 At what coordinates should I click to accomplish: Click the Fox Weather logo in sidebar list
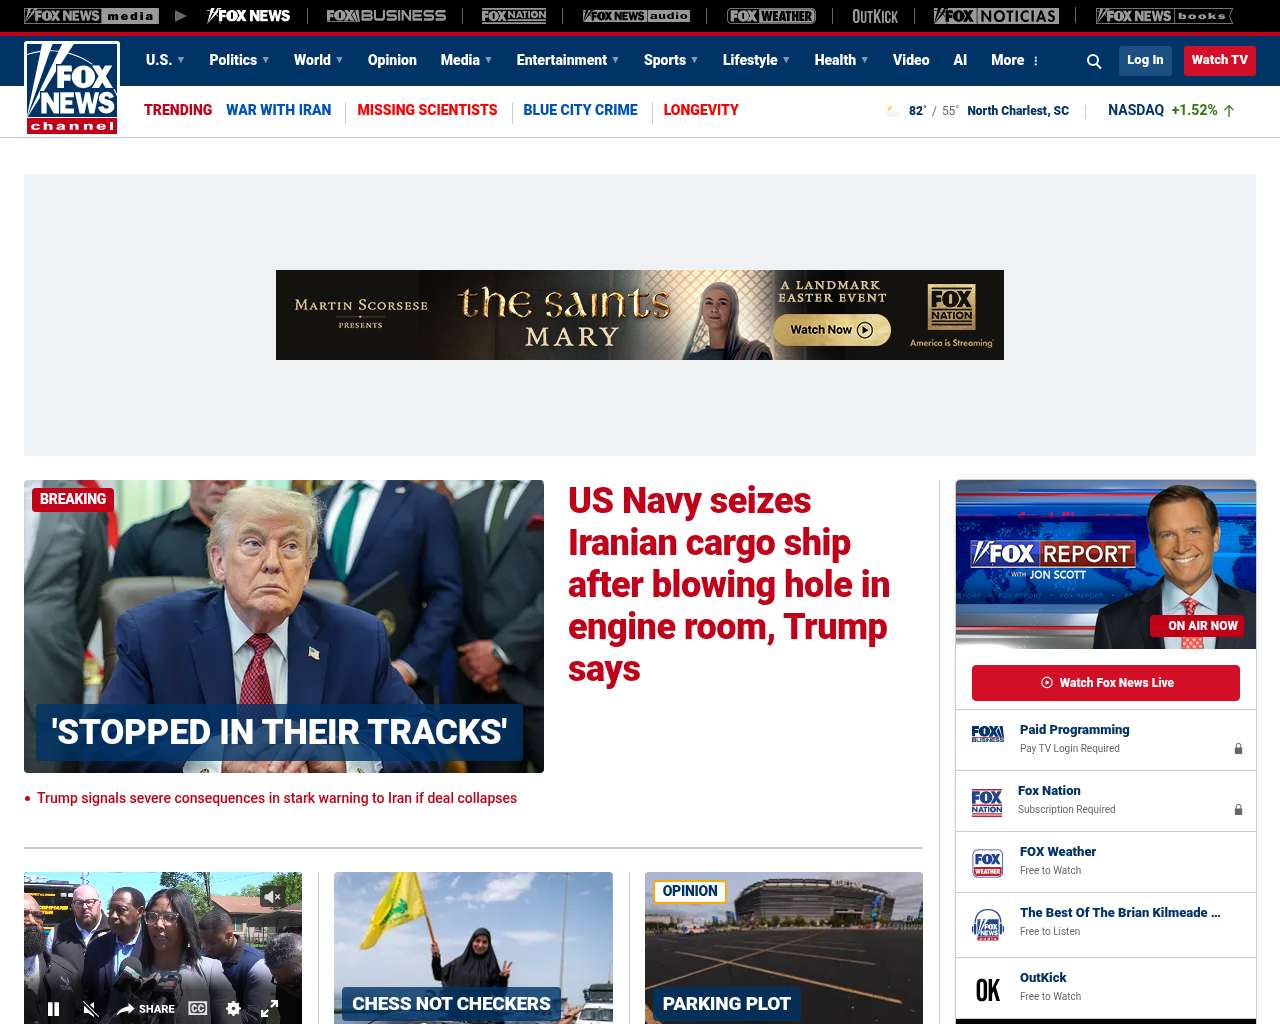[988, 863]
